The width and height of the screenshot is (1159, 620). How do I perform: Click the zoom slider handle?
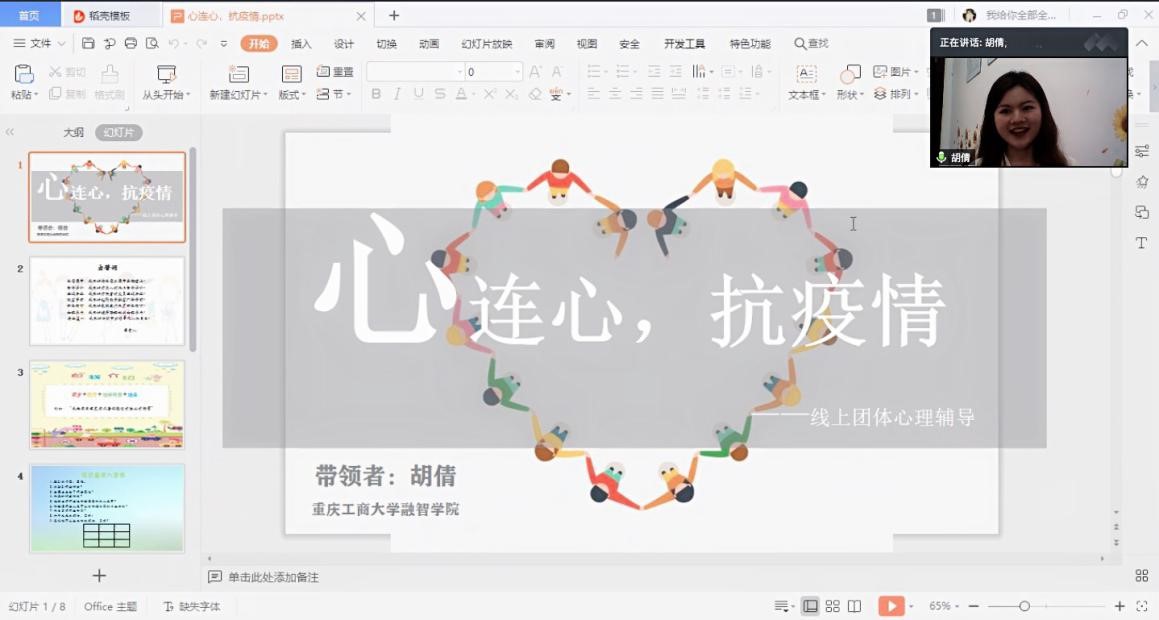pyautogui.click(x=1024, y=606)
